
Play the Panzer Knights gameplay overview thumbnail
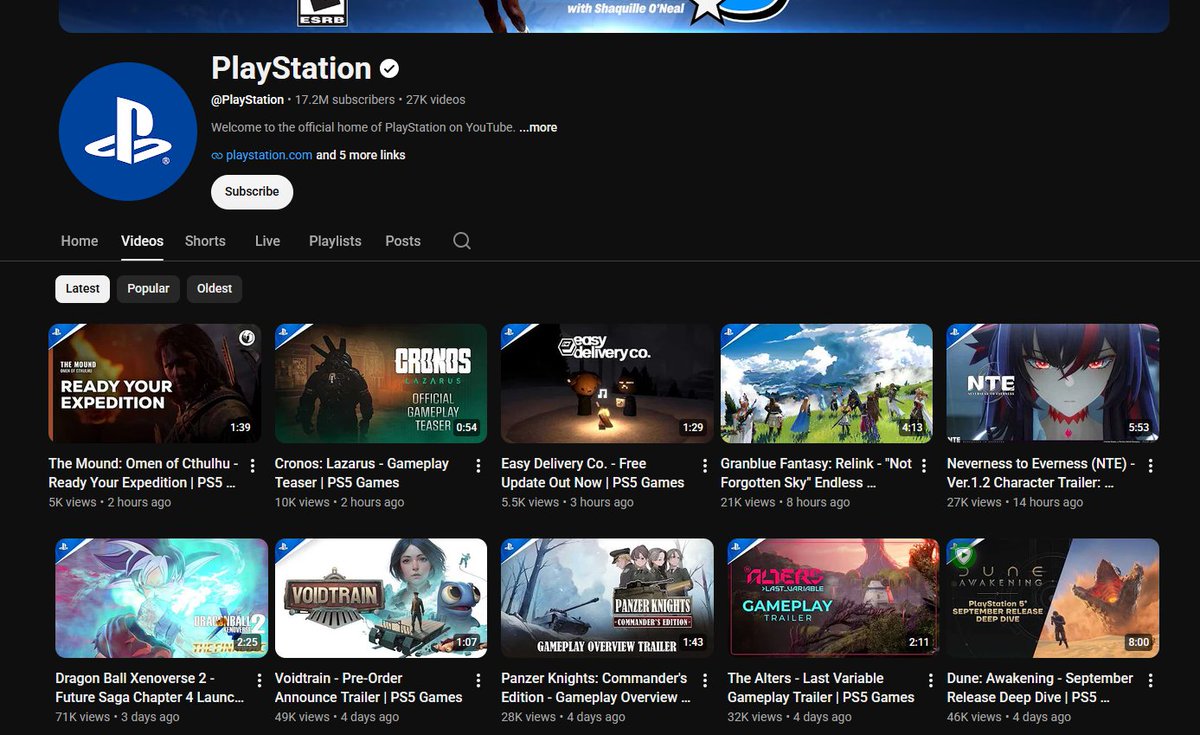pyautogui.click(x=607, y=598)
